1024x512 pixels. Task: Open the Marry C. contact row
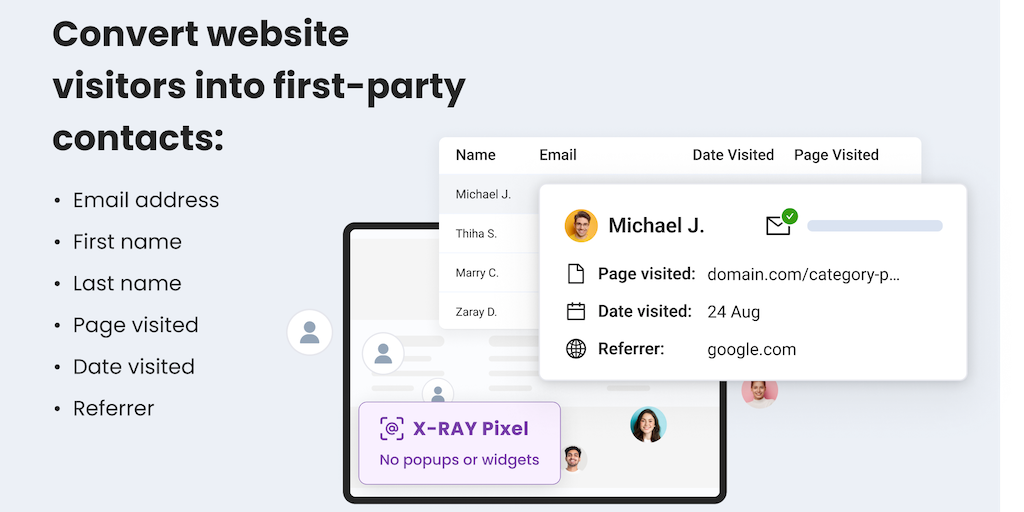[x=477, y=273]
